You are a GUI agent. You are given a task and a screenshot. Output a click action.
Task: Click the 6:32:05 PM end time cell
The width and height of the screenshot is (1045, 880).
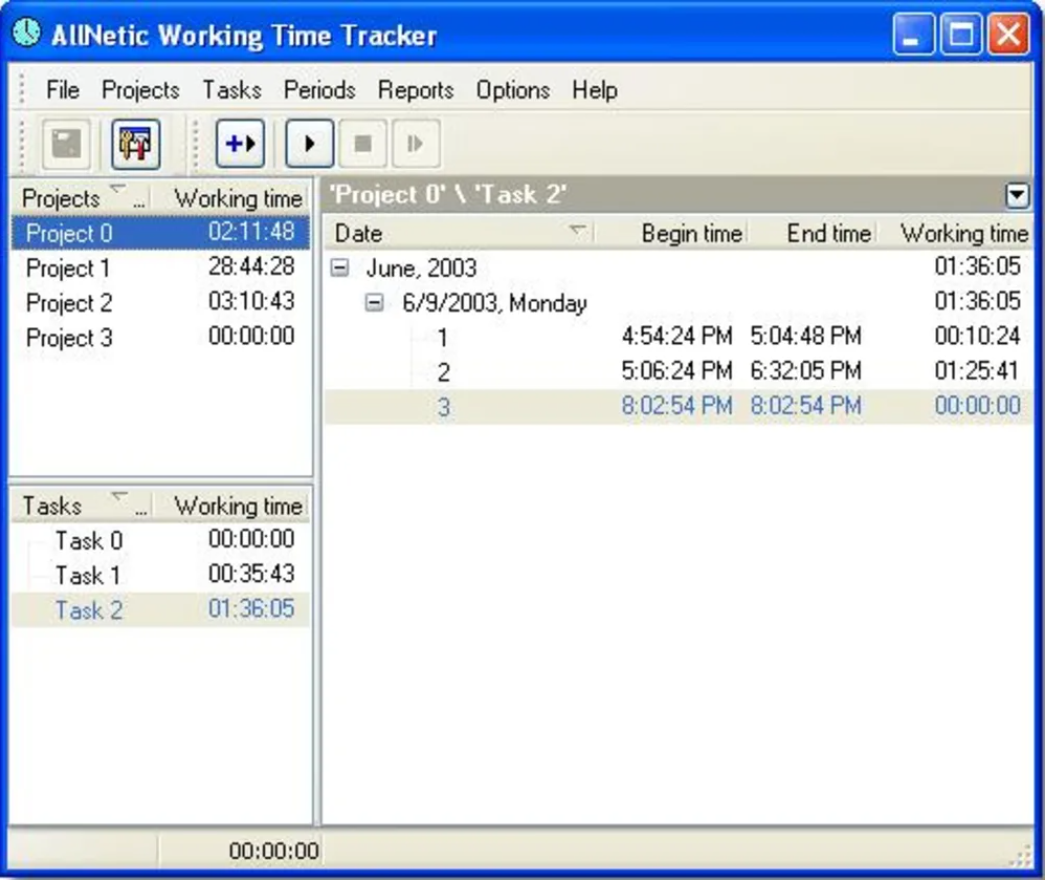click(x=805, y=371)
